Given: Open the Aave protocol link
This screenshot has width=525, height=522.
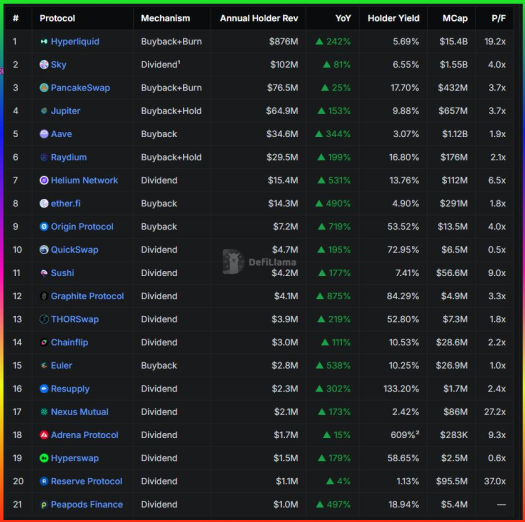Looking at the screenshot, I should (x=61, y=134).
